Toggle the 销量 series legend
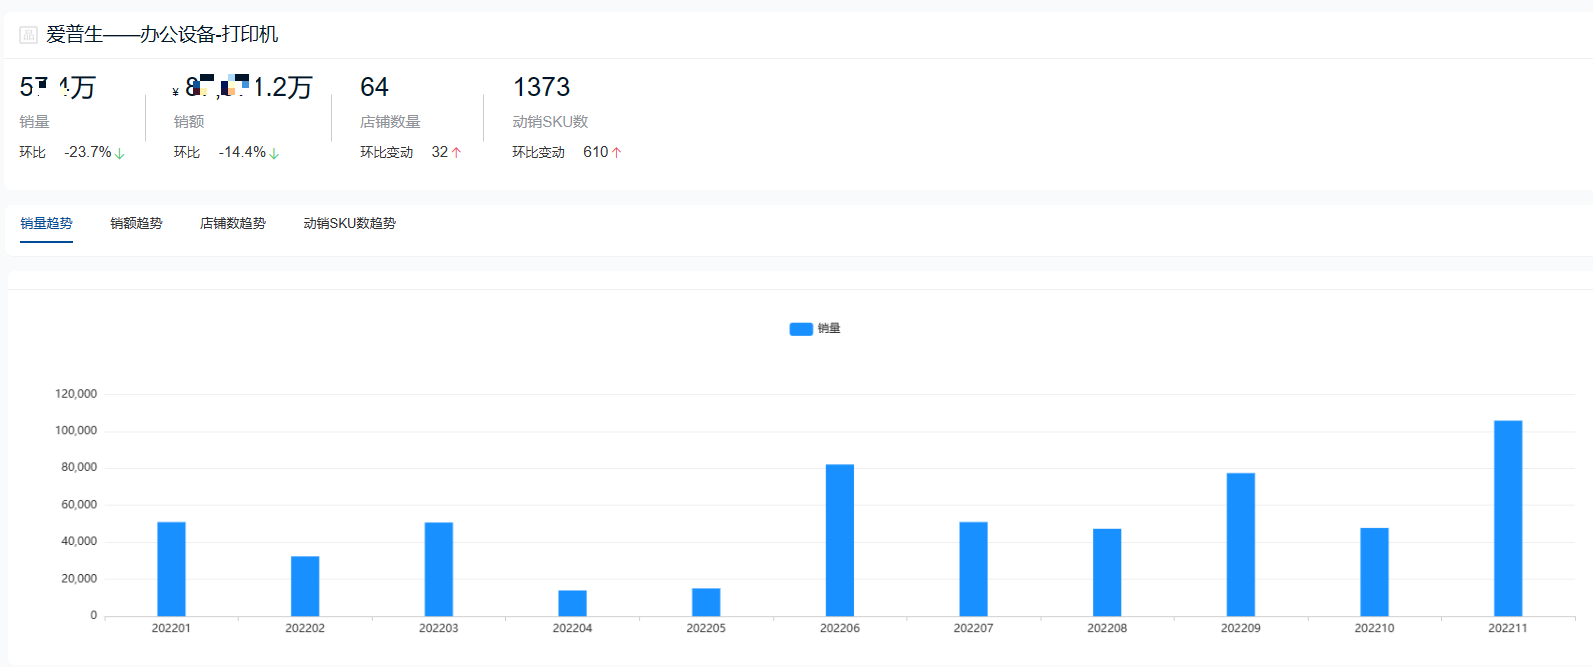Screen dimensions: 1593x667 click(x=828, y=328)
